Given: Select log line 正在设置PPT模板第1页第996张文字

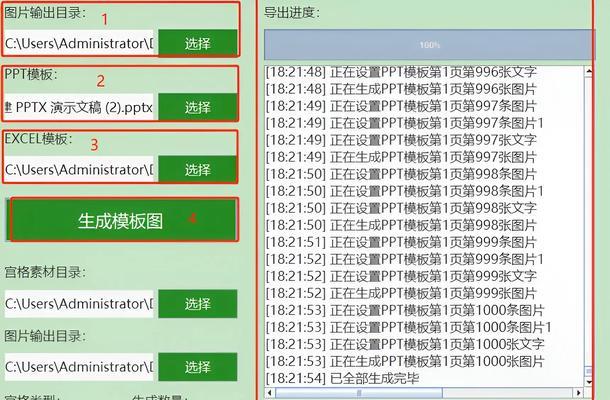Looking at the screenshot, I should (401, 72).
